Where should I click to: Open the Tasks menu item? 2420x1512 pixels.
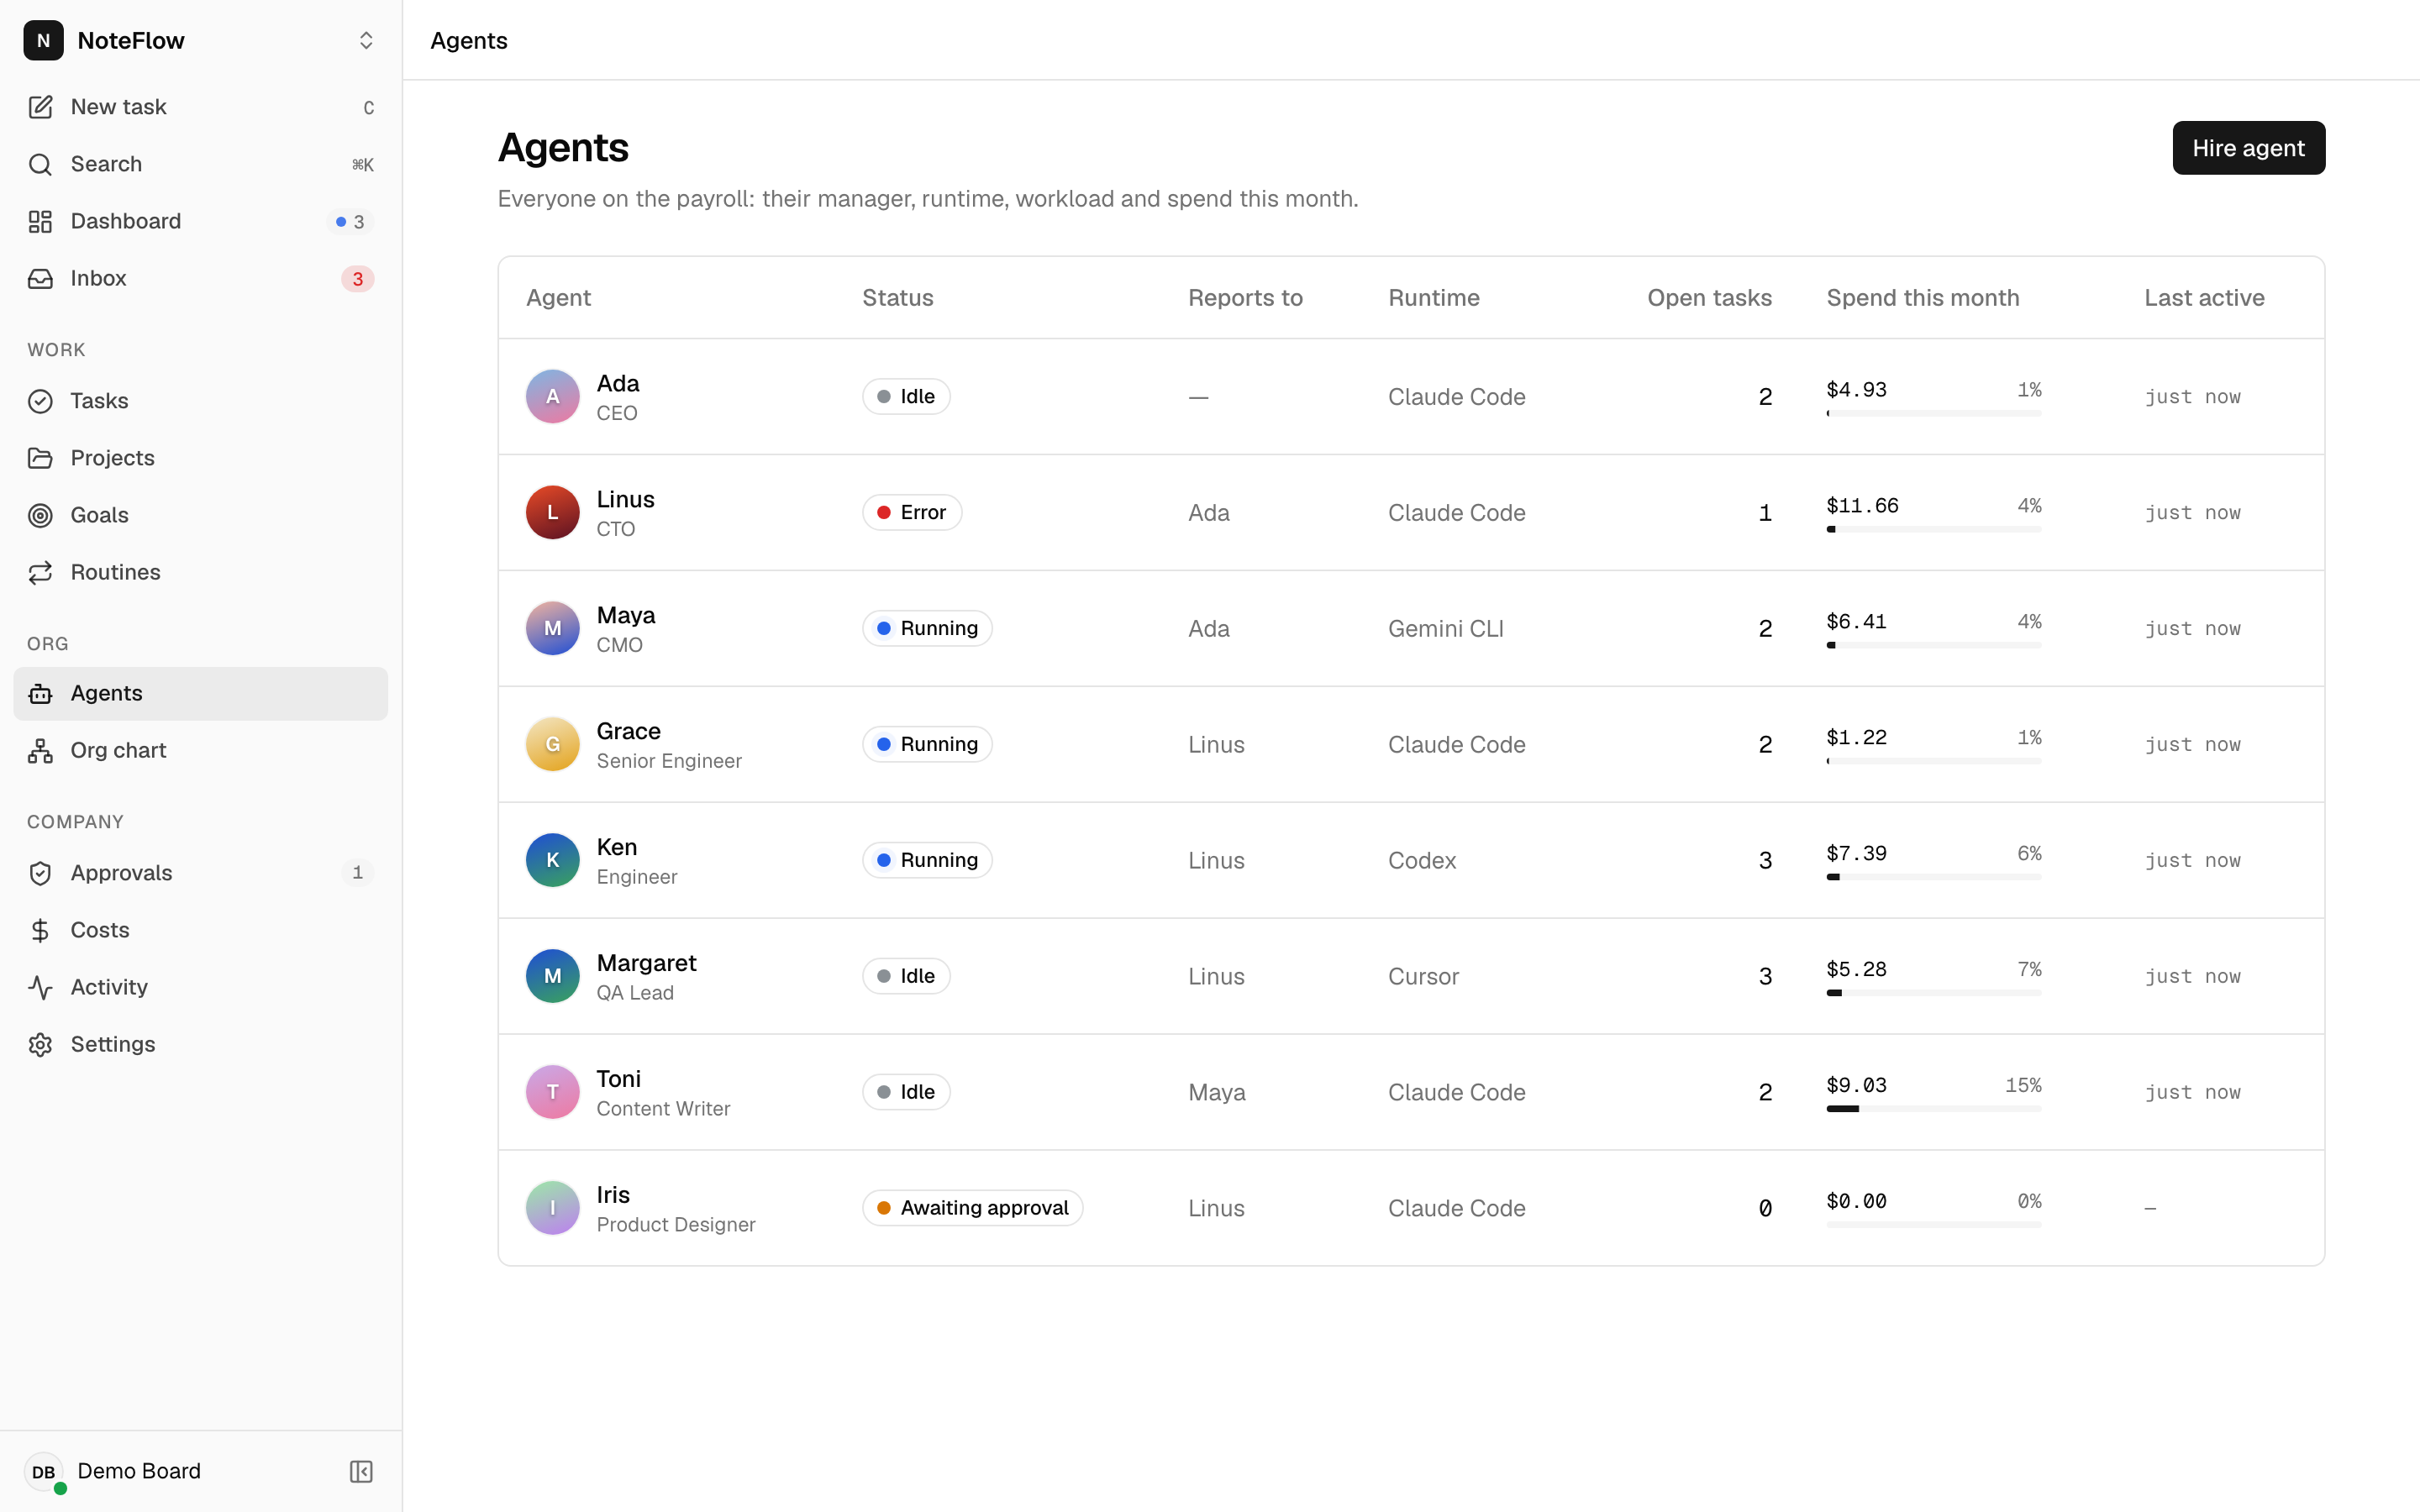click(x=200, y=401)
